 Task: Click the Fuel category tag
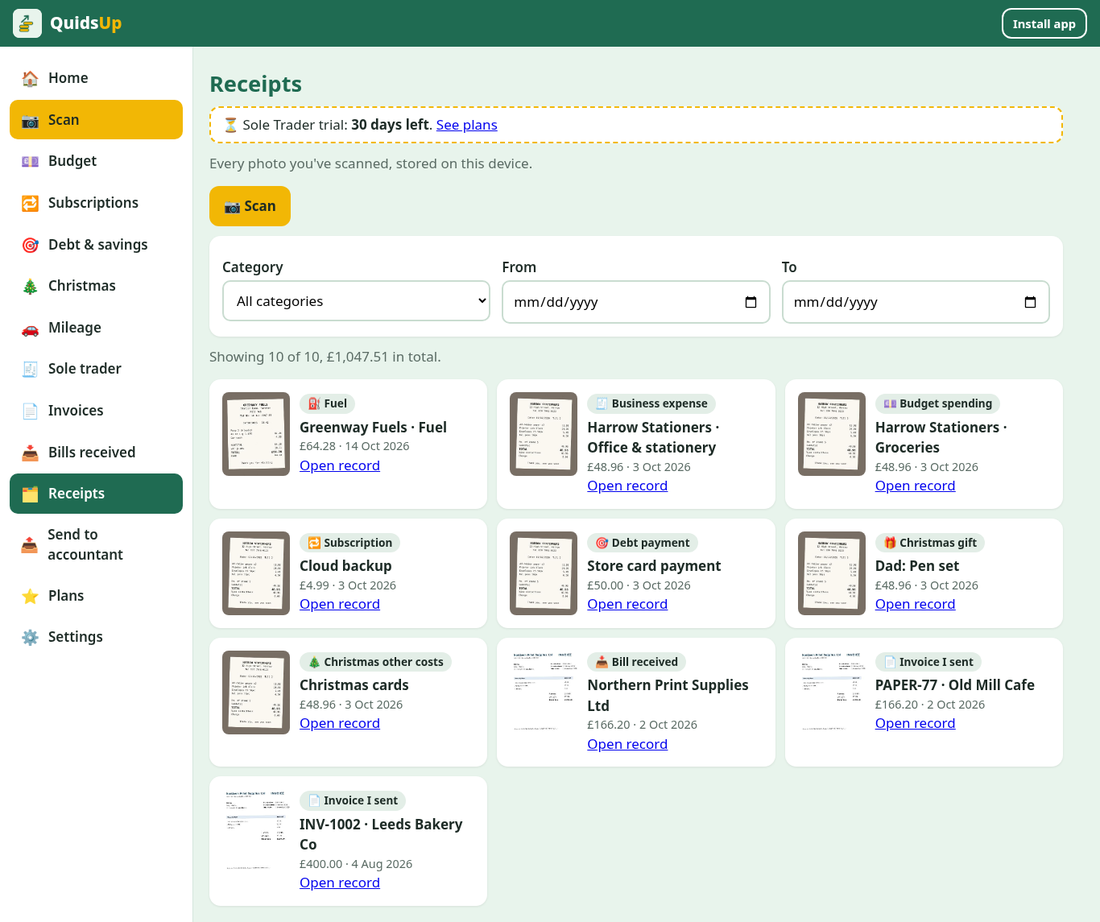pos(328,403)
